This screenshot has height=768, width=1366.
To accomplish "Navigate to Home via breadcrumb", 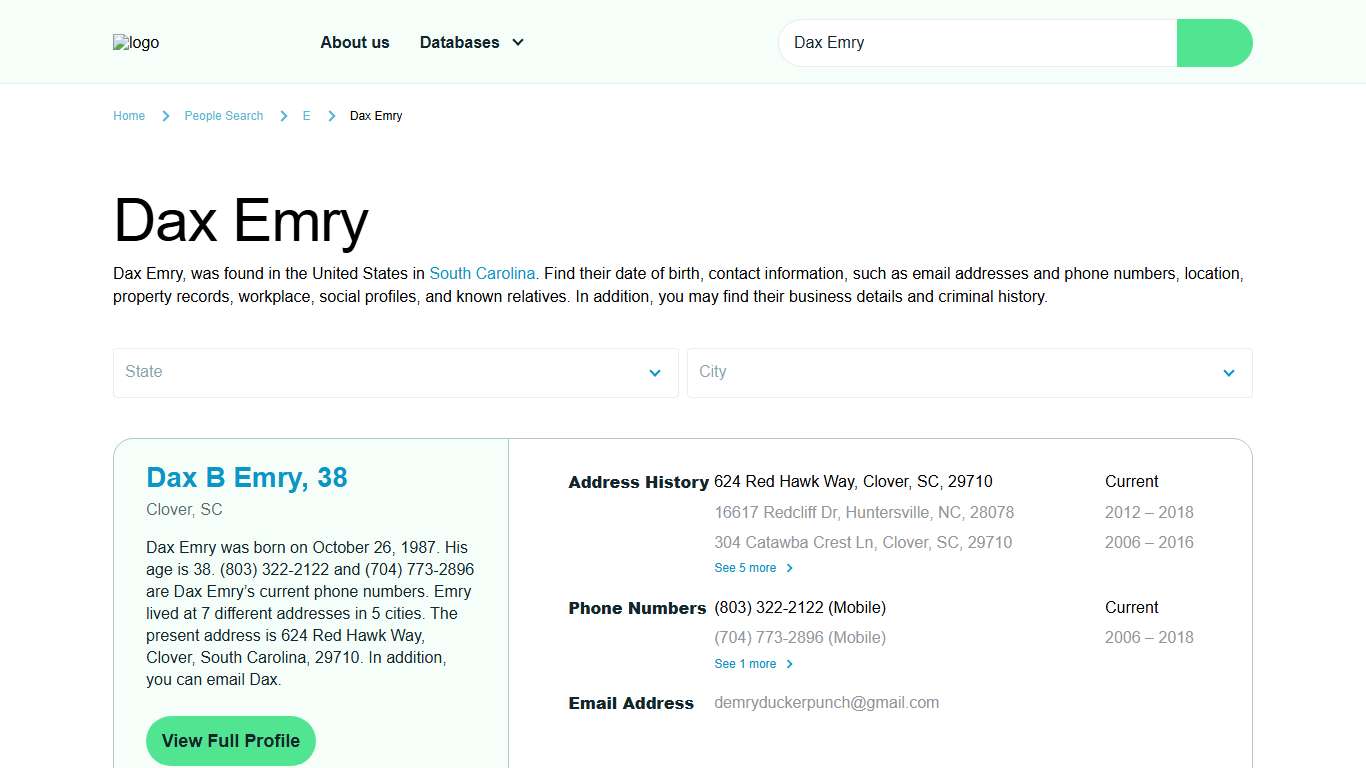I will (129, 115).
